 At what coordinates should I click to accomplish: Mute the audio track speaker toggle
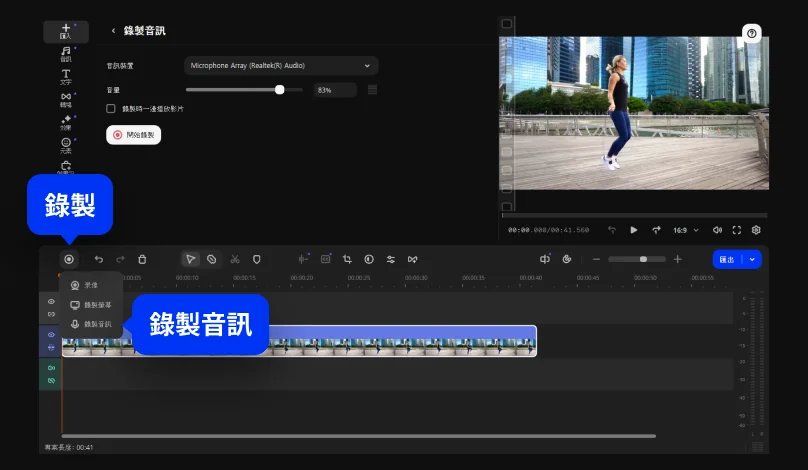(51, 368)
